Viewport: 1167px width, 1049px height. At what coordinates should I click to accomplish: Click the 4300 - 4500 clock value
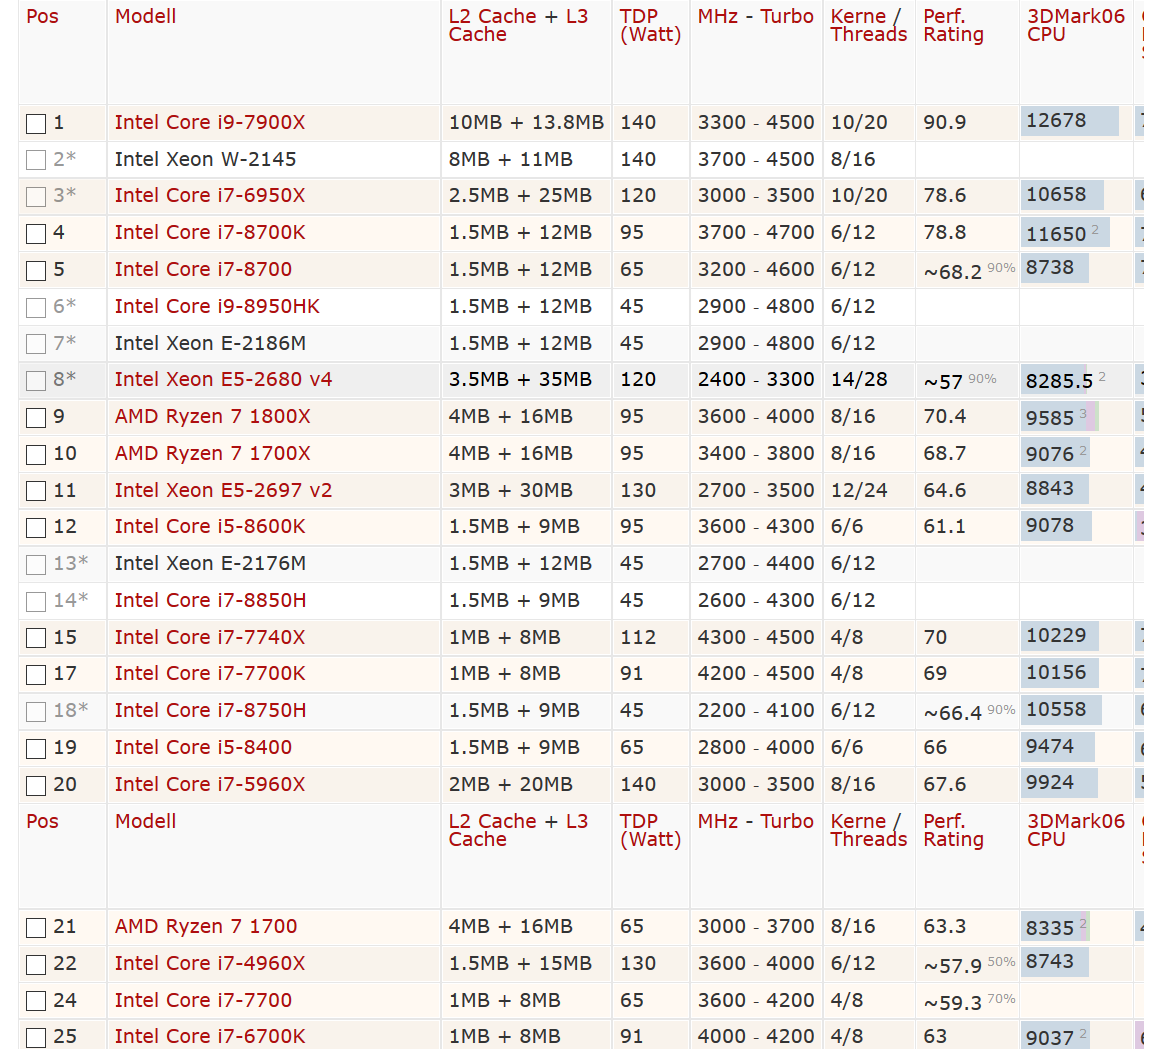click(x=755, y=637)
